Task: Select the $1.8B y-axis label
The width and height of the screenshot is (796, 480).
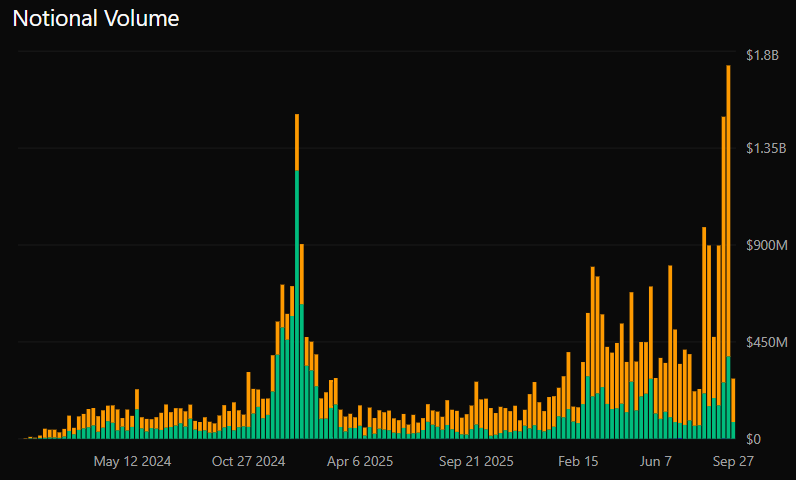Action: (762, 55)
